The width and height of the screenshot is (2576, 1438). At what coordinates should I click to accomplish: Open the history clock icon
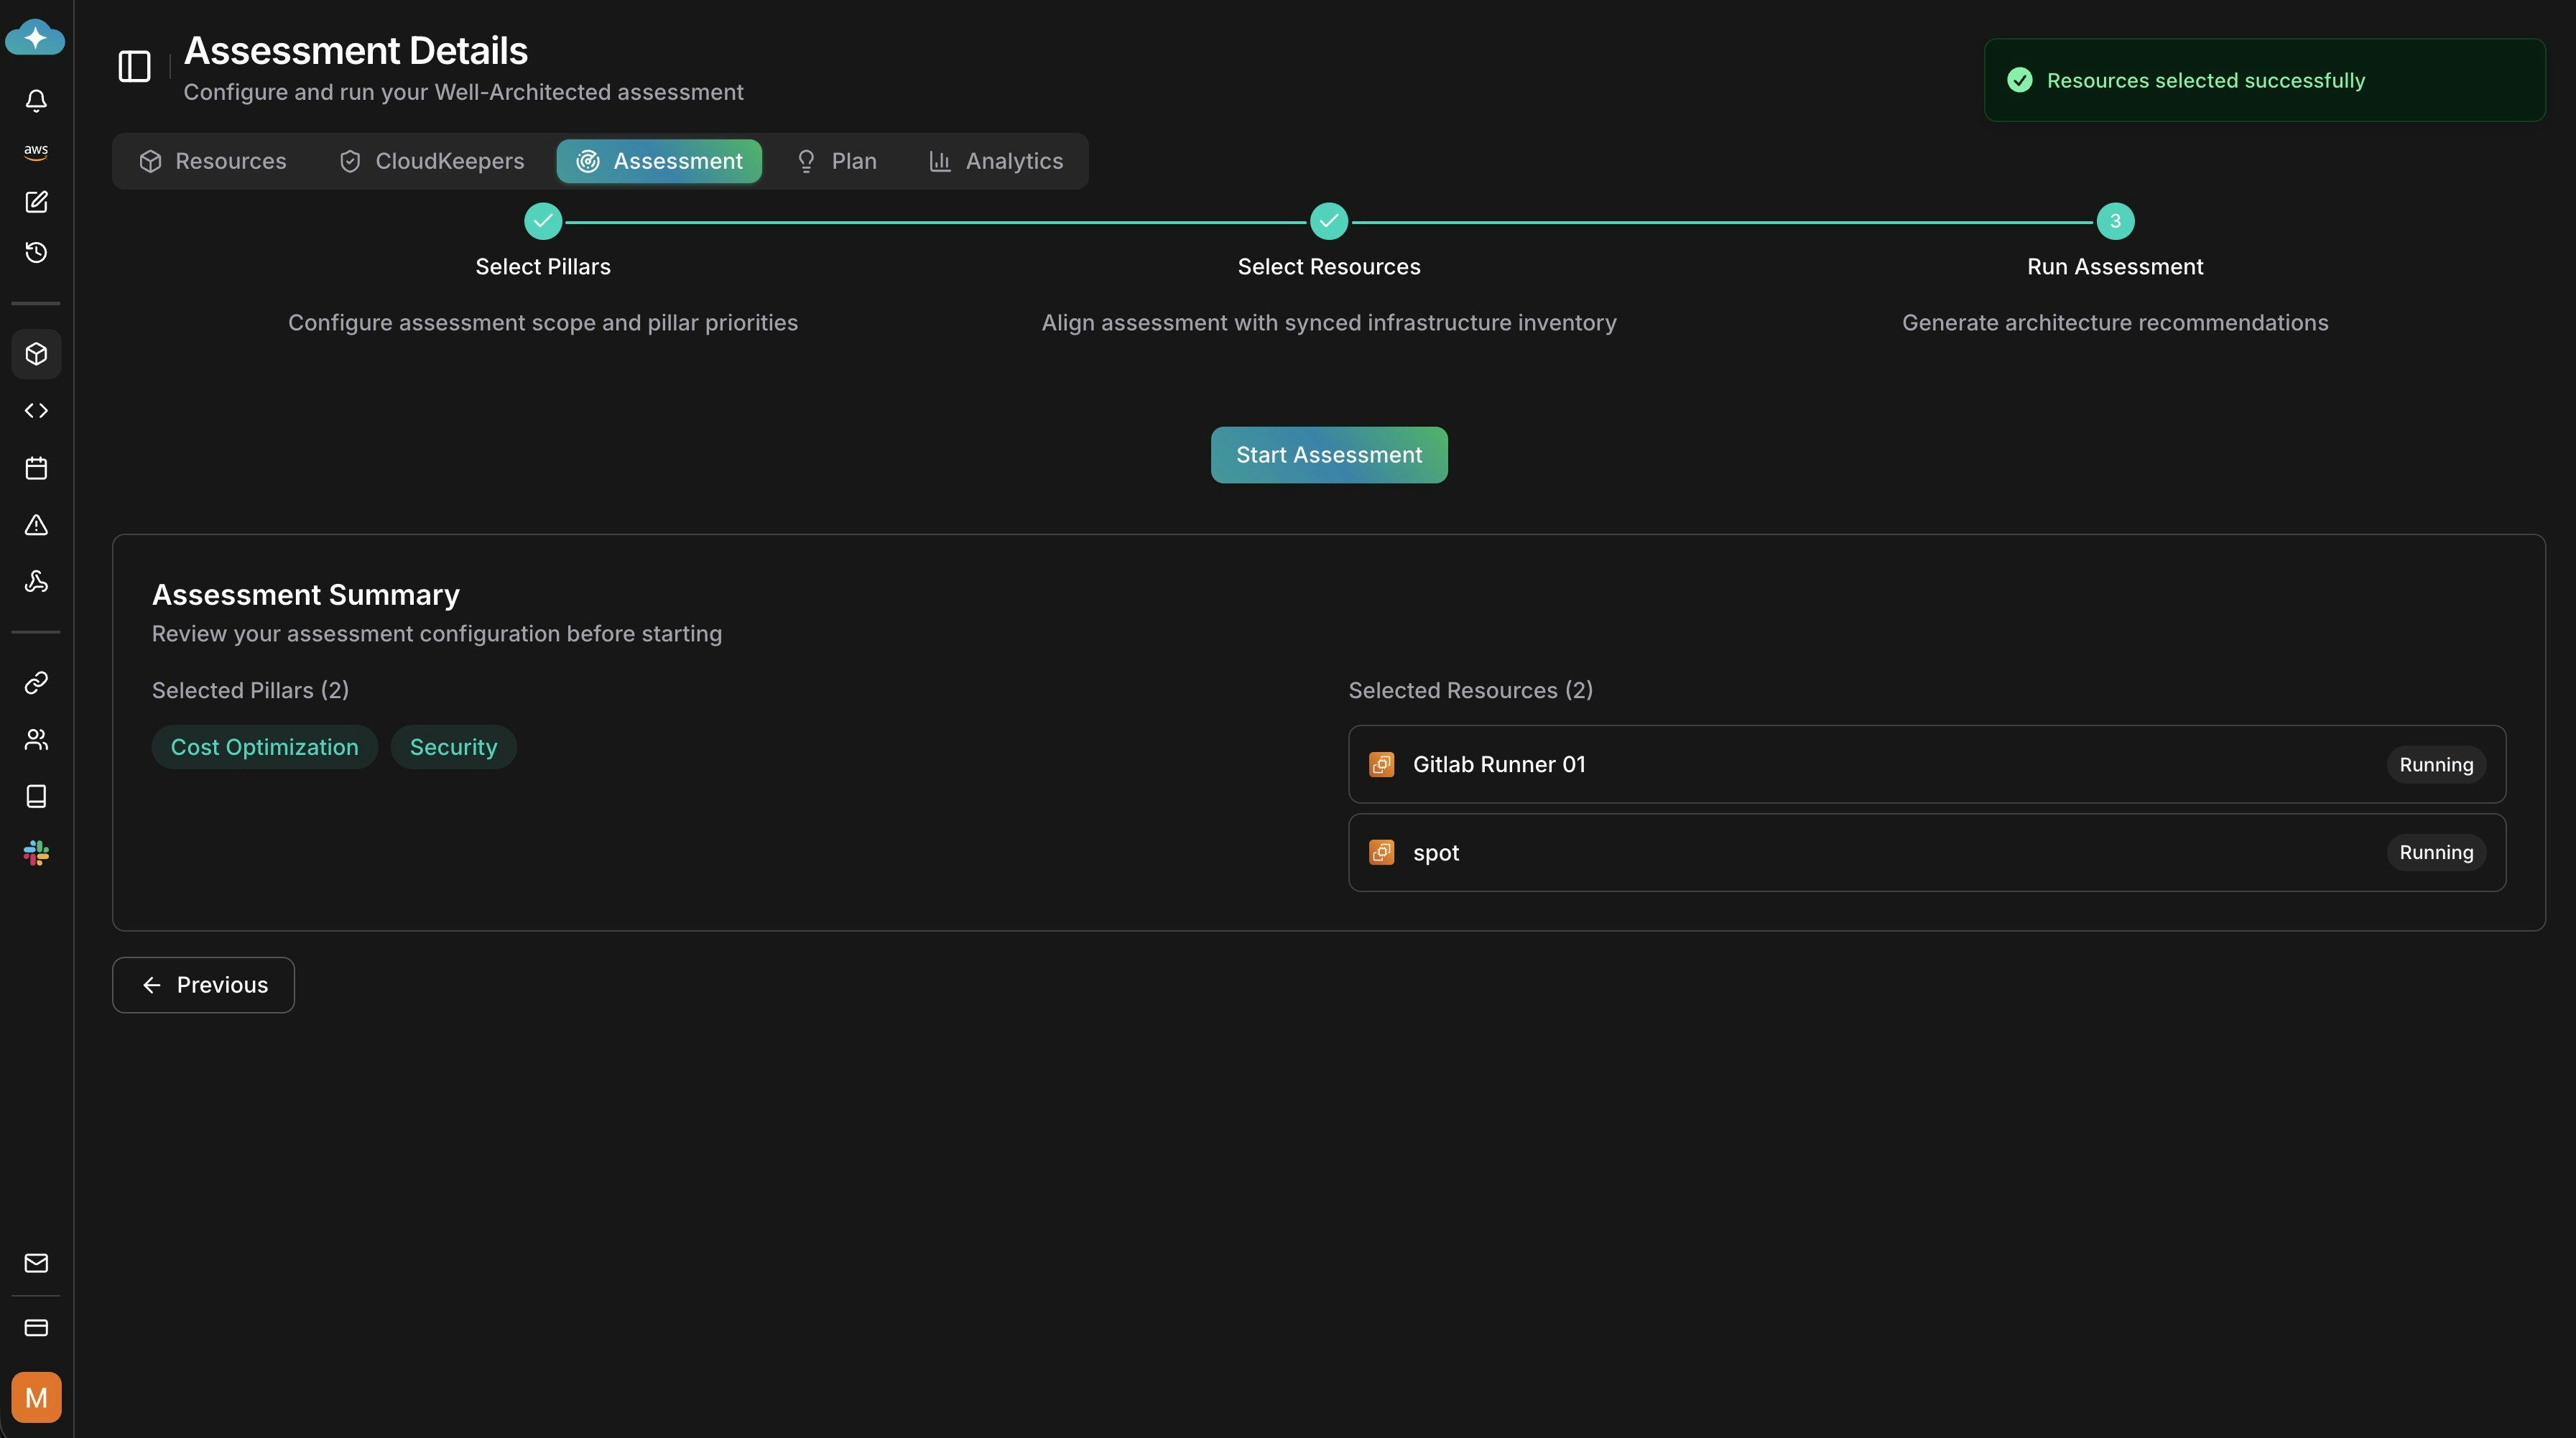coord(36,252)
